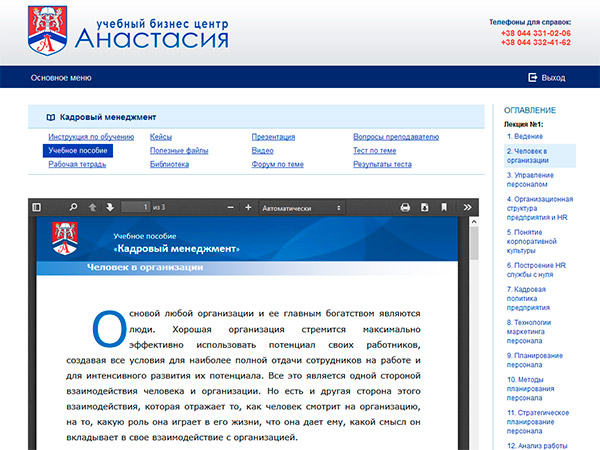Open the 'Презентация' link
Screen dimensions: 600x450
(x=273, y=136)
